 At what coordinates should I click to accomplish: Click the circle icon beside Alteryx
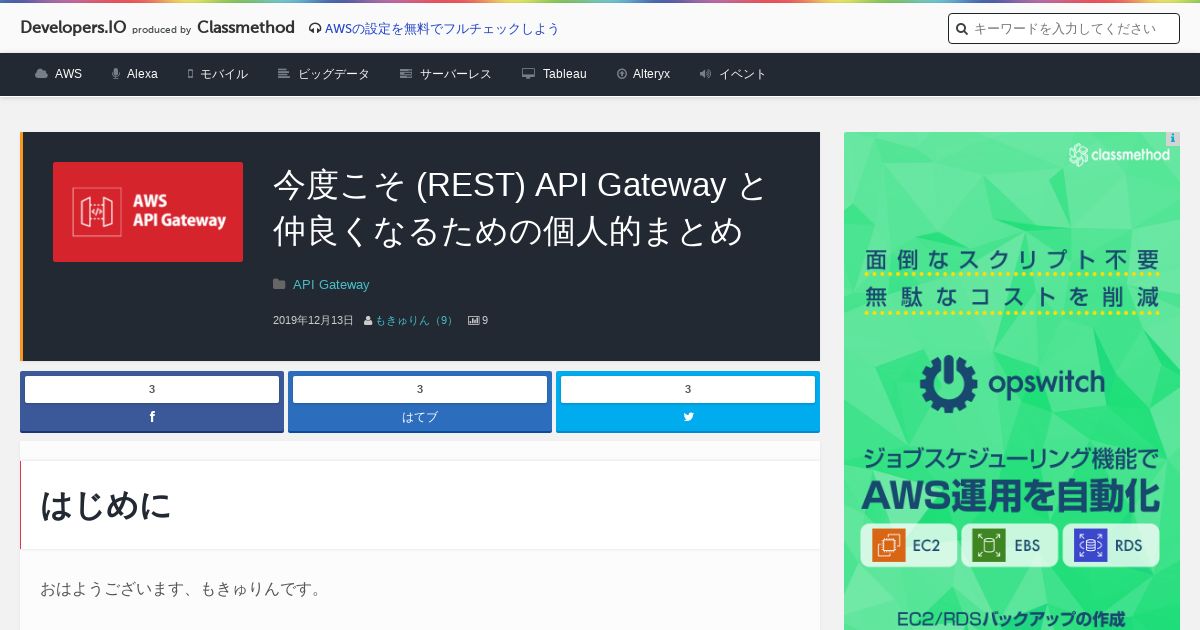point(622,74)
